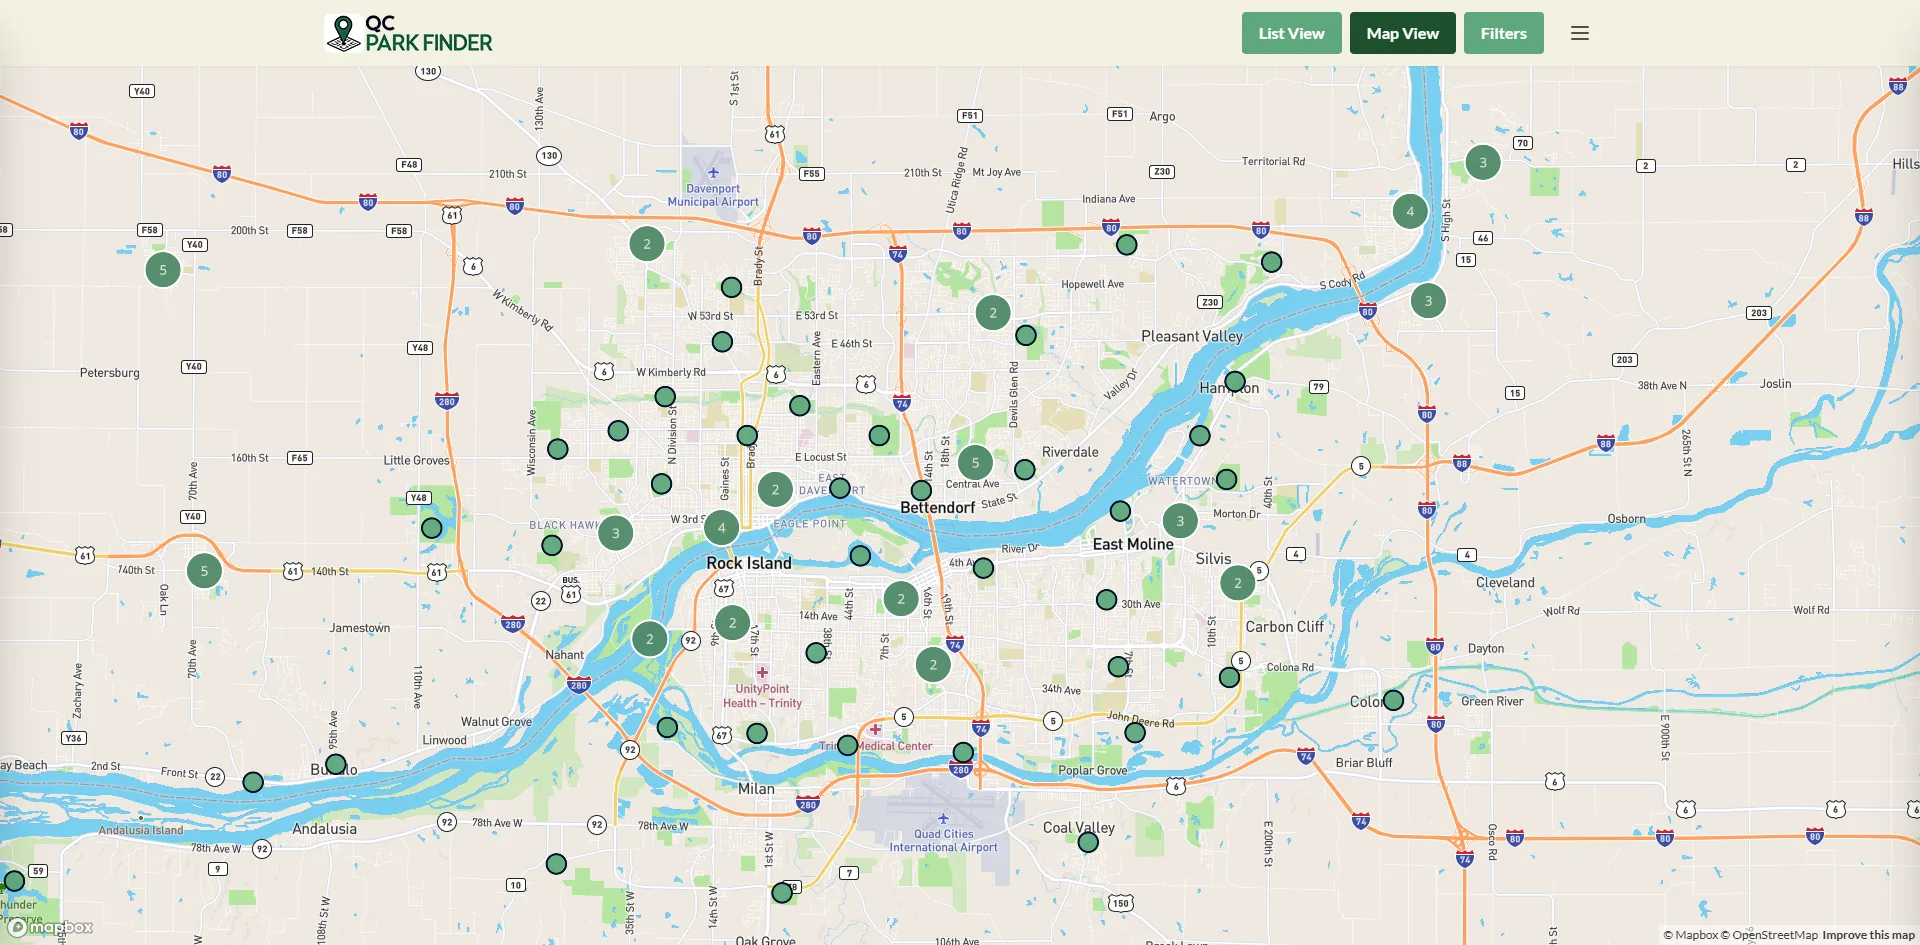The width and height of the screenshot is (1920, 945).
Task: Select the Map View button
Action: [1402, 33]
